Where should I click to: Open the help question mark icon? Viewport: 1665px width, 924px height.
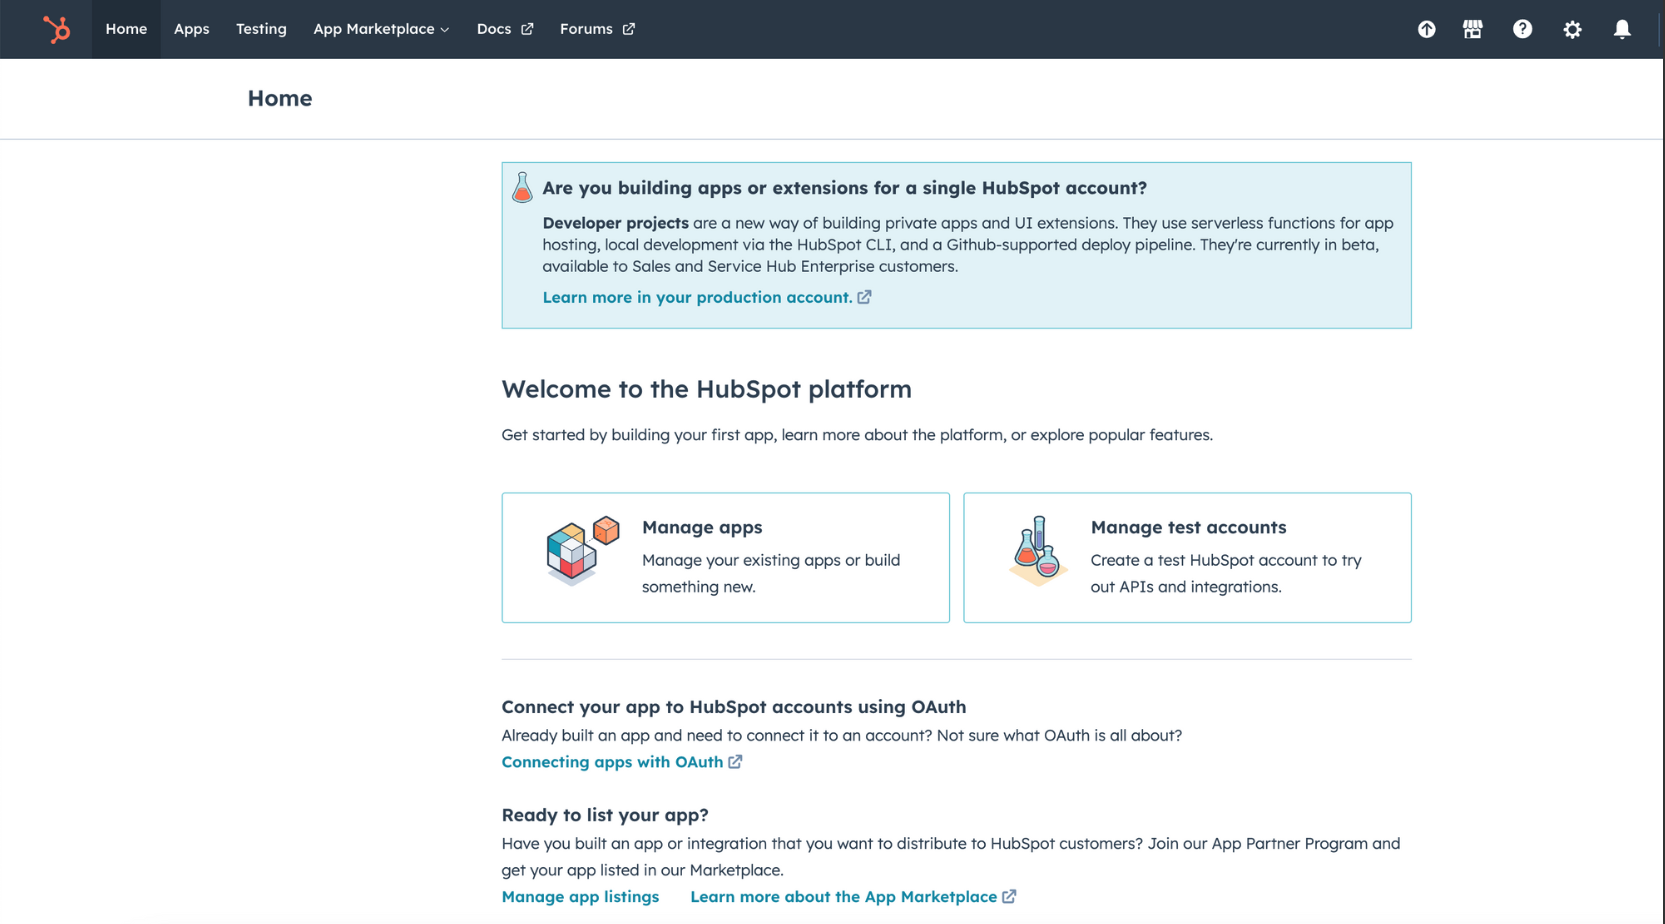tap(1522, 29)
